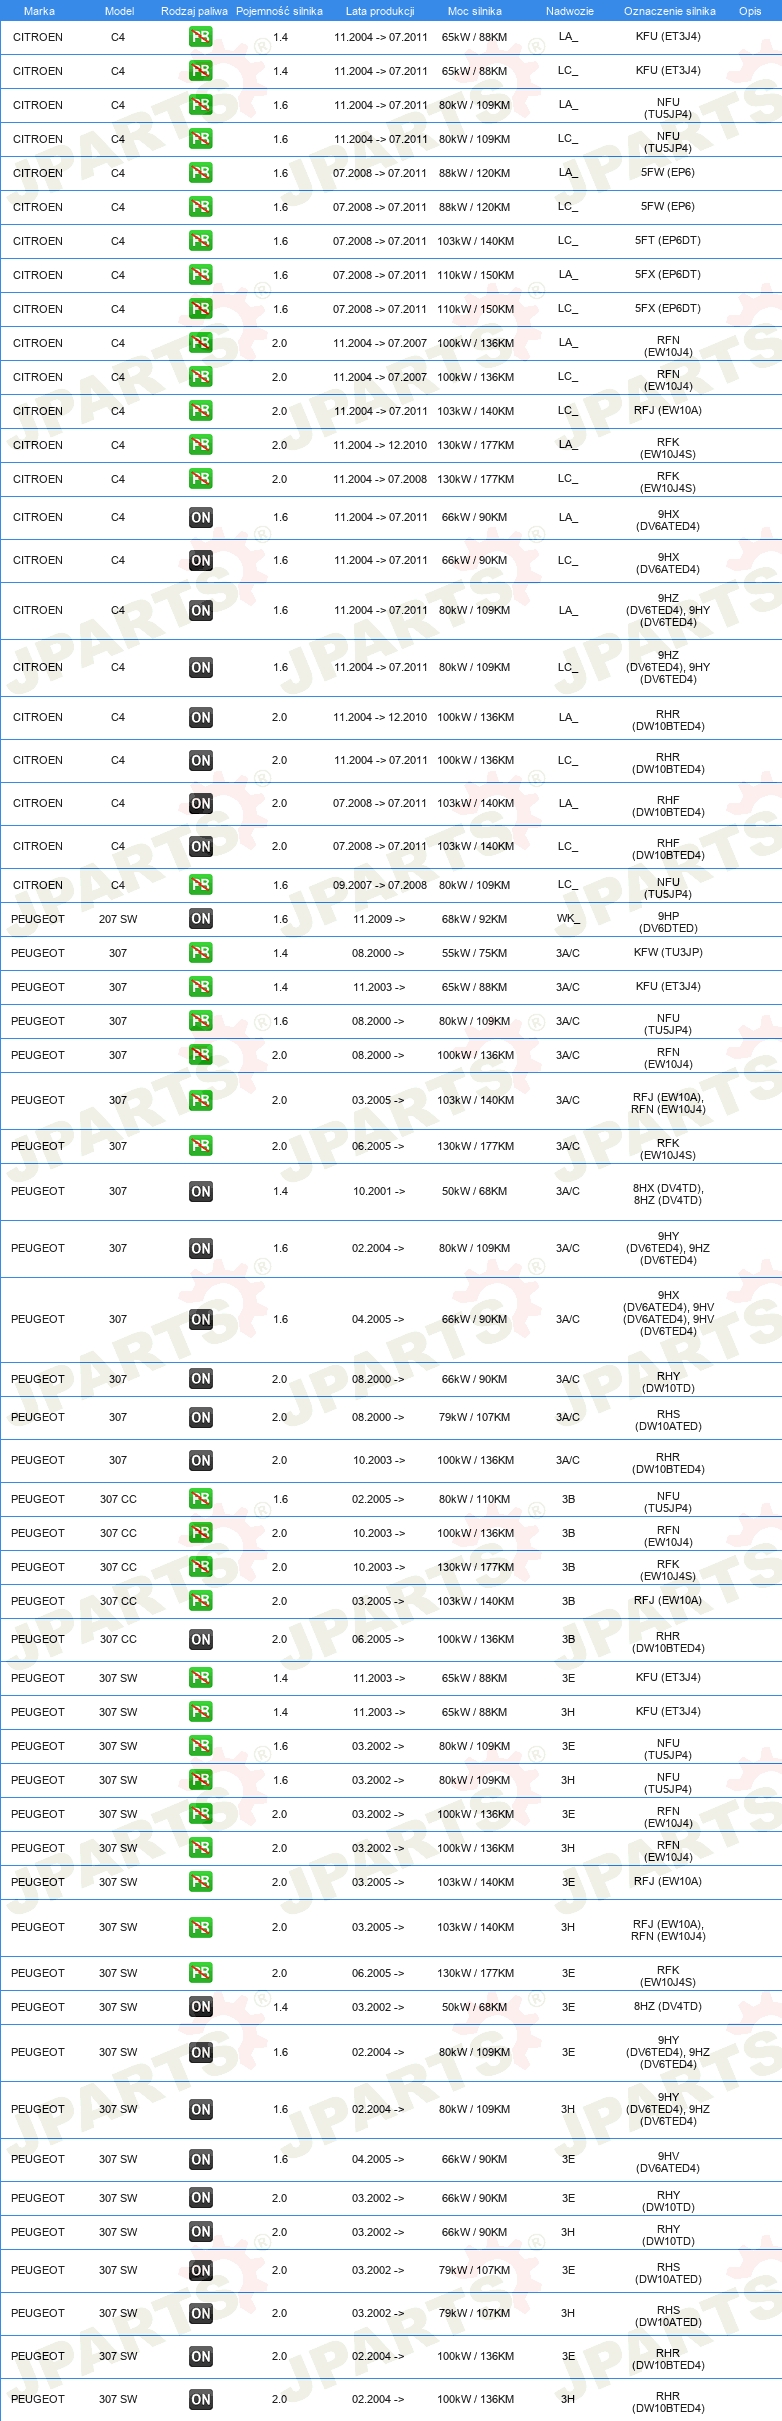The width and height of the screenshot is (782, 2421).
Task: Click the 207 SW model cell
Action: (x=118, y=919)
